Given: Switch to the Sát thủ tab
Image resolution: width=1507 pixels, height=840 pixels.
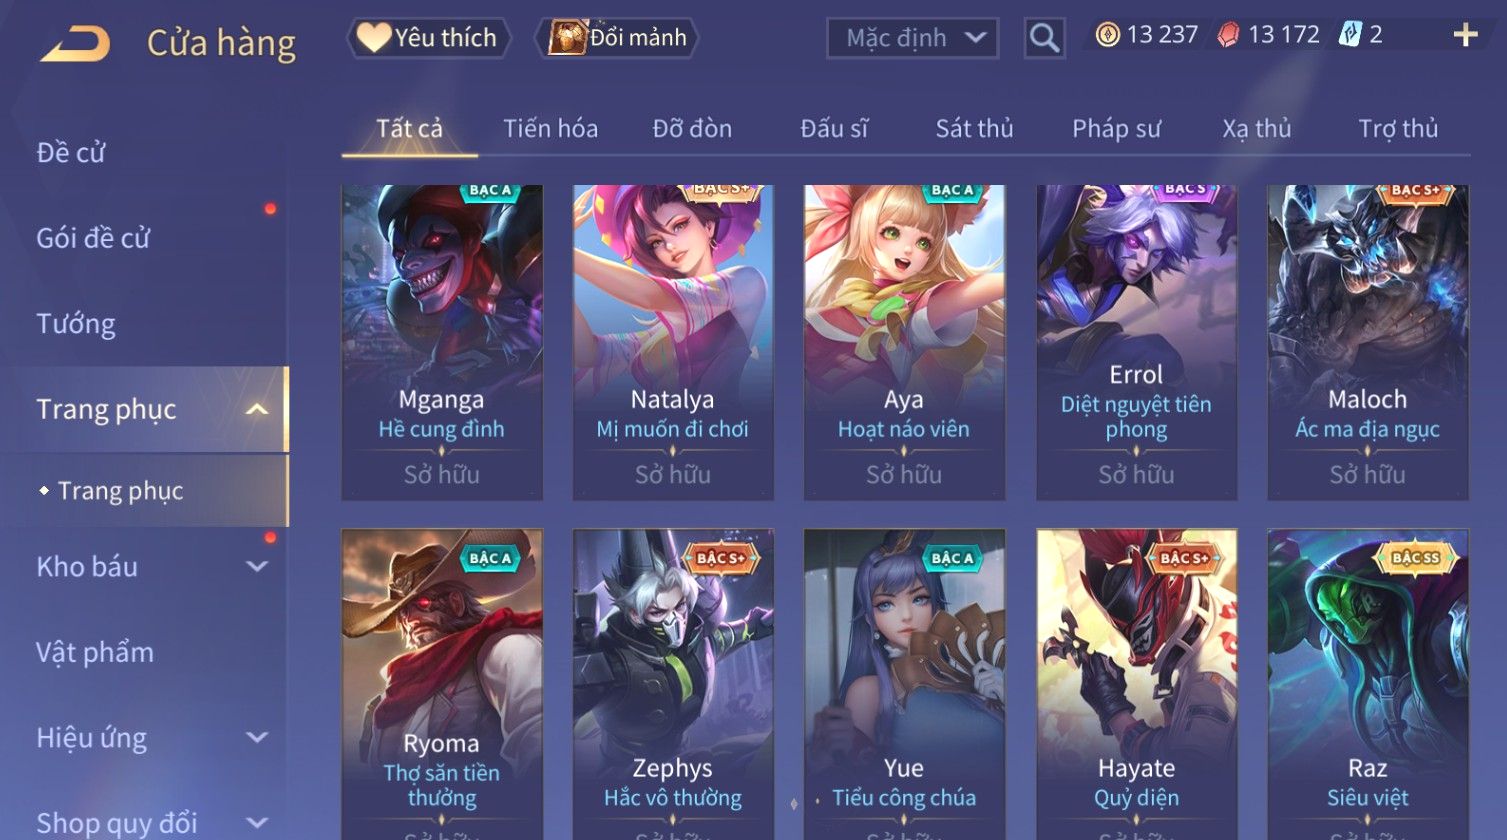Looking at the screenshot, I should tap(974, 129).
